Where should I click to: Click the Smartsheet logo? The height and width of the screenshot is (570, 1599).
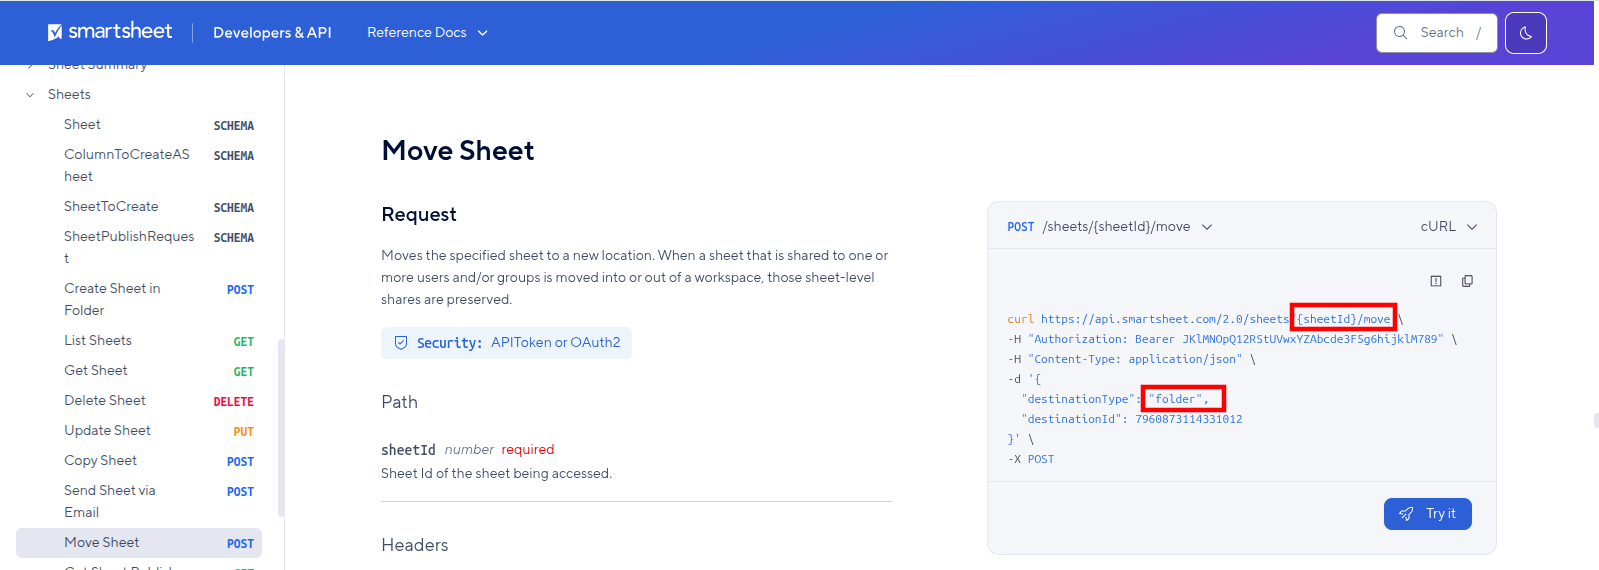(110, 32)
